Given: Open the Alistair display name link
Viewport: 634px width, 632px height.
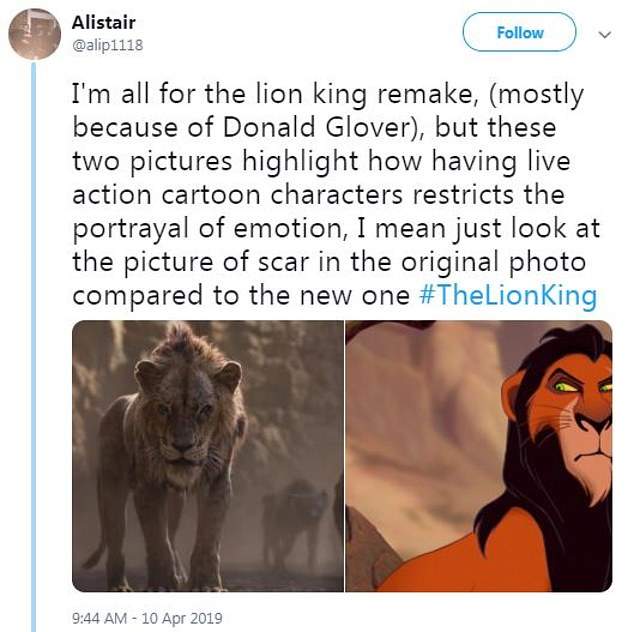Looking at the screenshot, I should click(x=104, y=23).
